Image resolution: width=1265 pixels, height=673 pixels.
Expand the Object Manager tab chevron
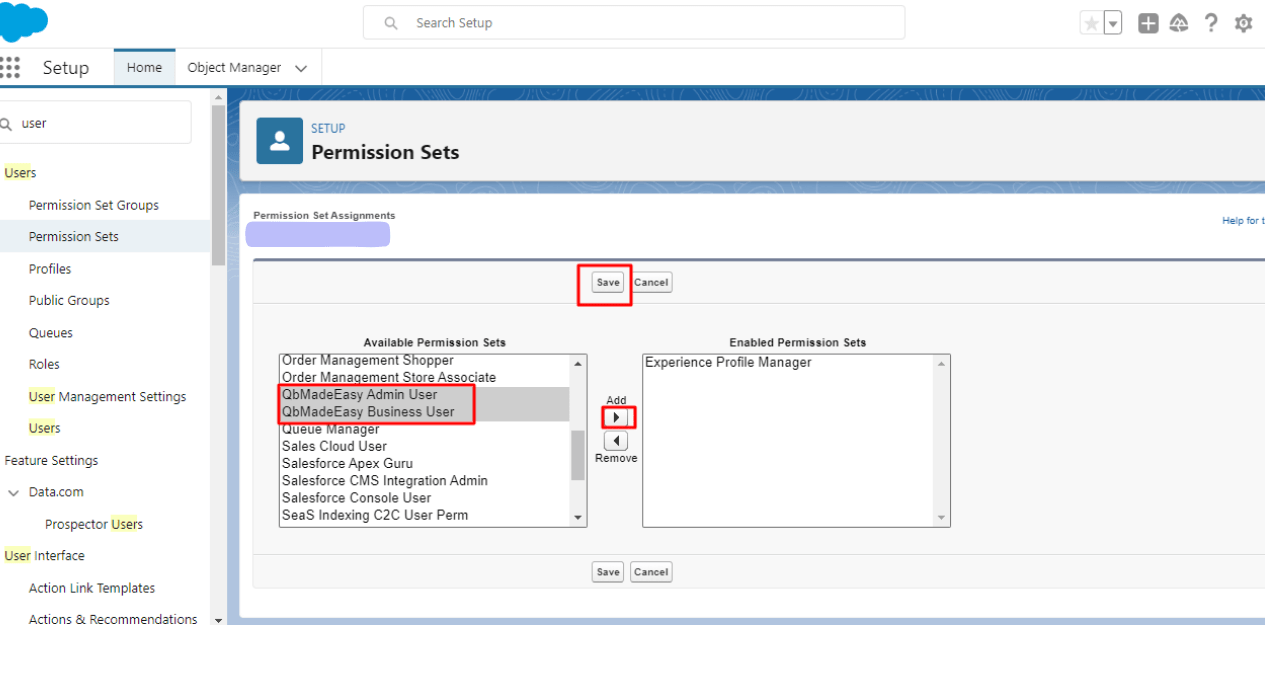pyautogui.click(x=301, y=68)
